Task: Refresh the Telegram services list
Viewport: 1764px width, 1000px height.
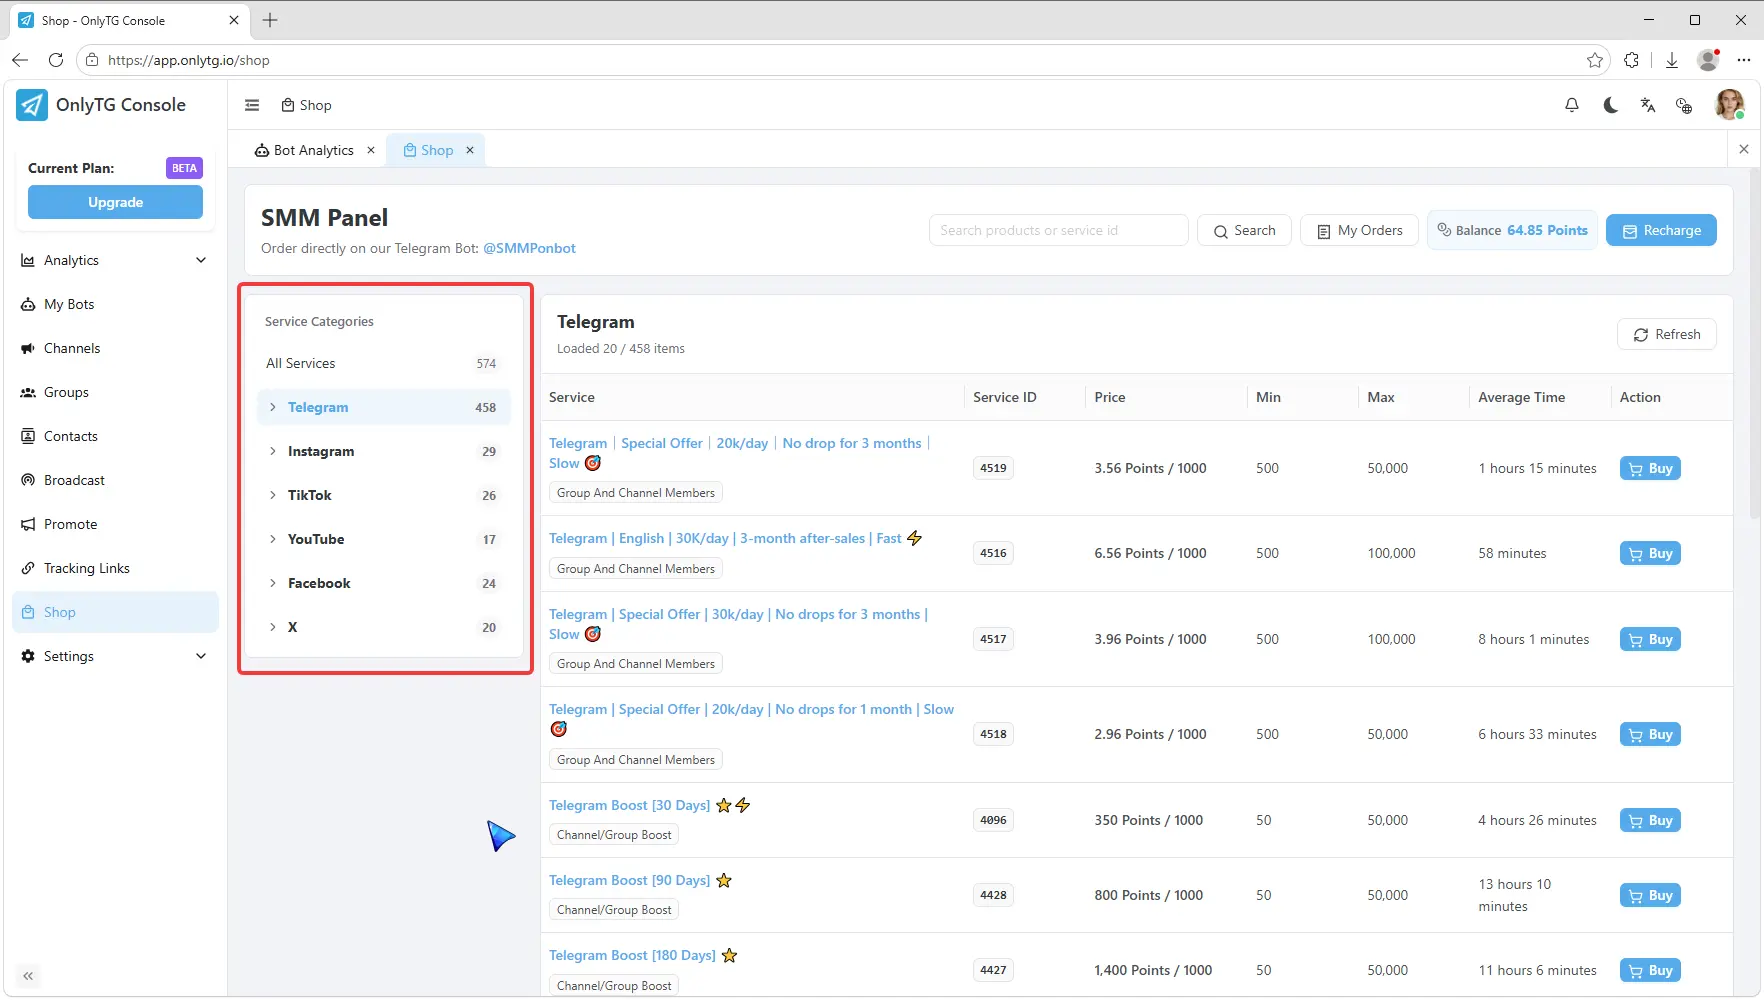Action: point(1666,334)
